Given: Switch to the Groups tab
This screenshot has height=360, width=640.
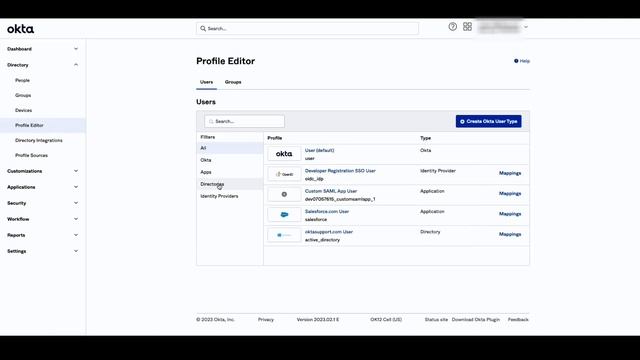Looking at the screenshot, I should tap(233, 82).
